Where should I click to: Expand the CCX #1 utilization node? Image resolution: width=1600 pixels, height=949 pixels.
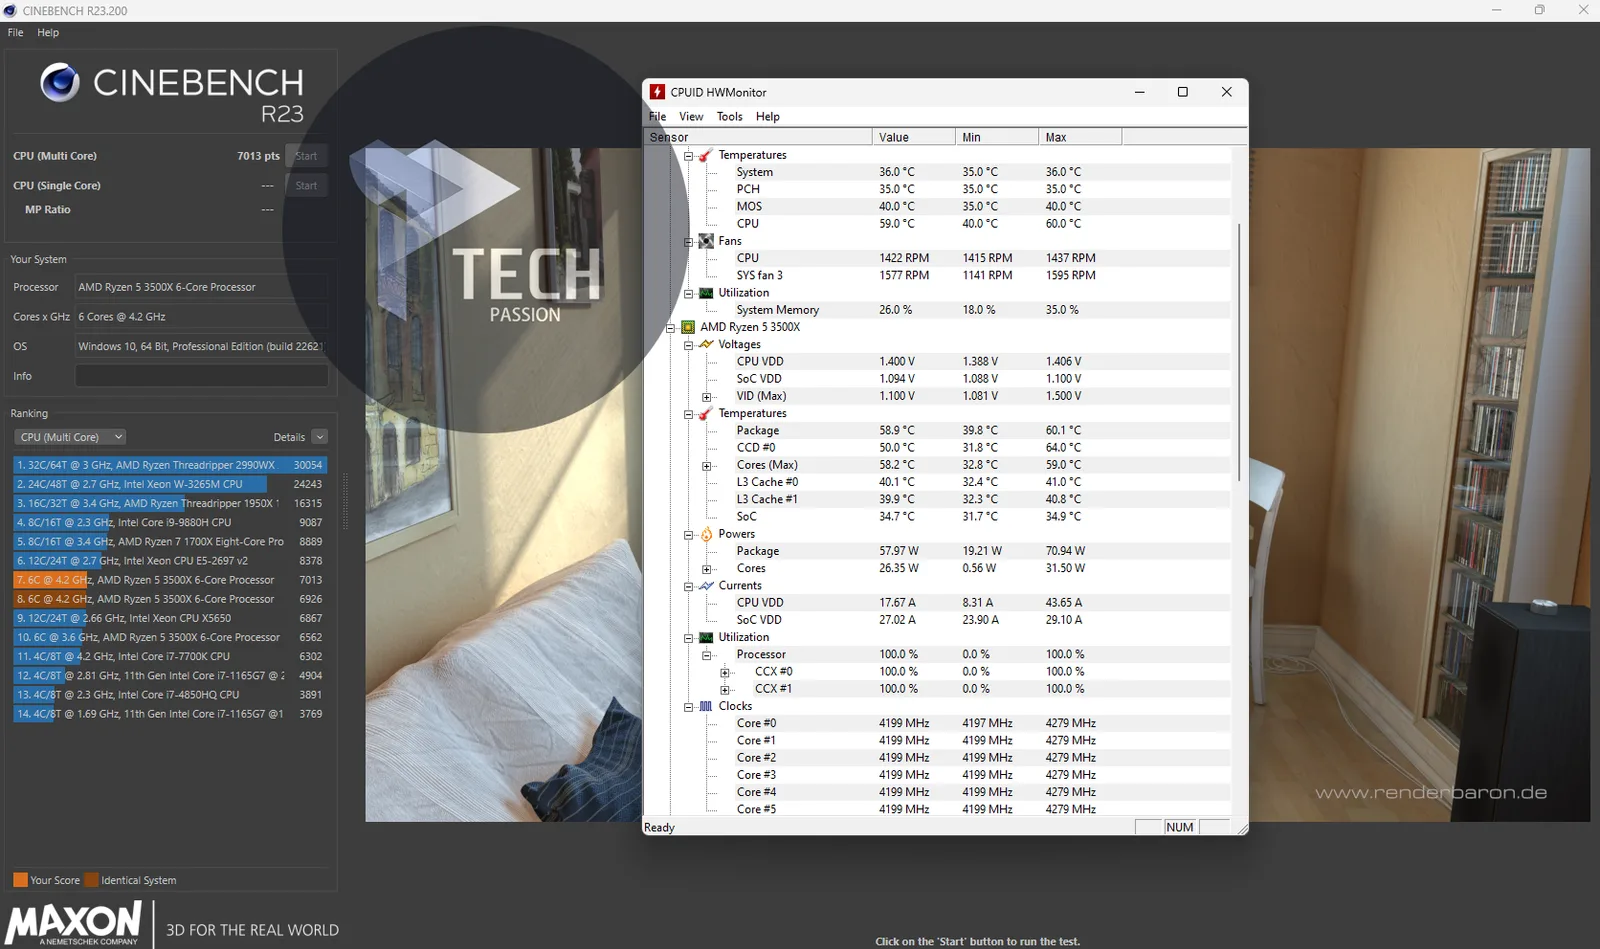tap(725, 689)
